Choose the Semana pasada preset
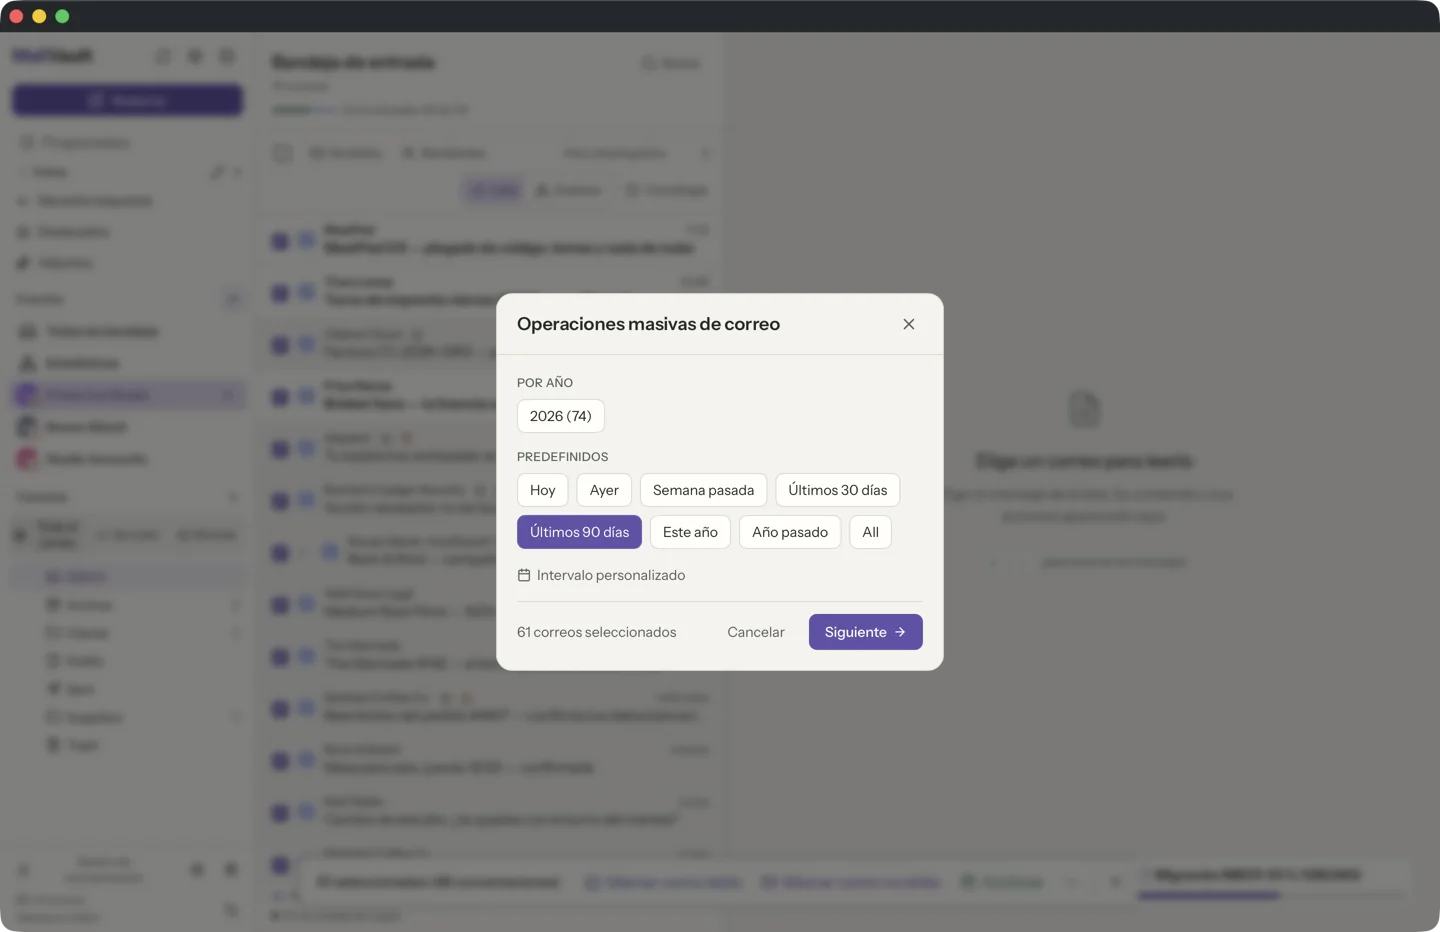Screen dimensions: 1440x932 tap(704, 490)
